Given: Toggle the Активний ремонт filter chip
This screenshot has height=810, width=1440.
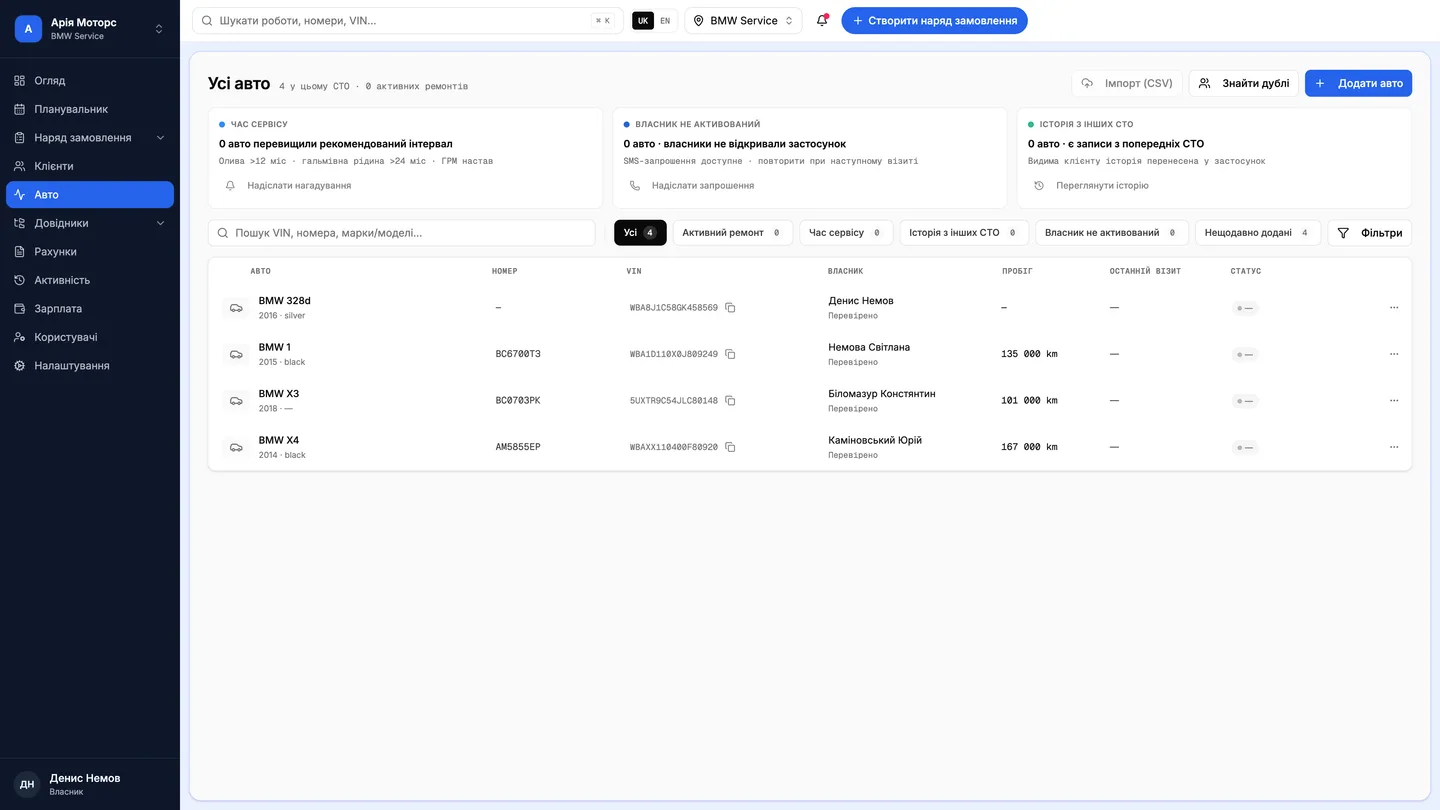Looking at the screenshot, I should (x=733, y=233).
